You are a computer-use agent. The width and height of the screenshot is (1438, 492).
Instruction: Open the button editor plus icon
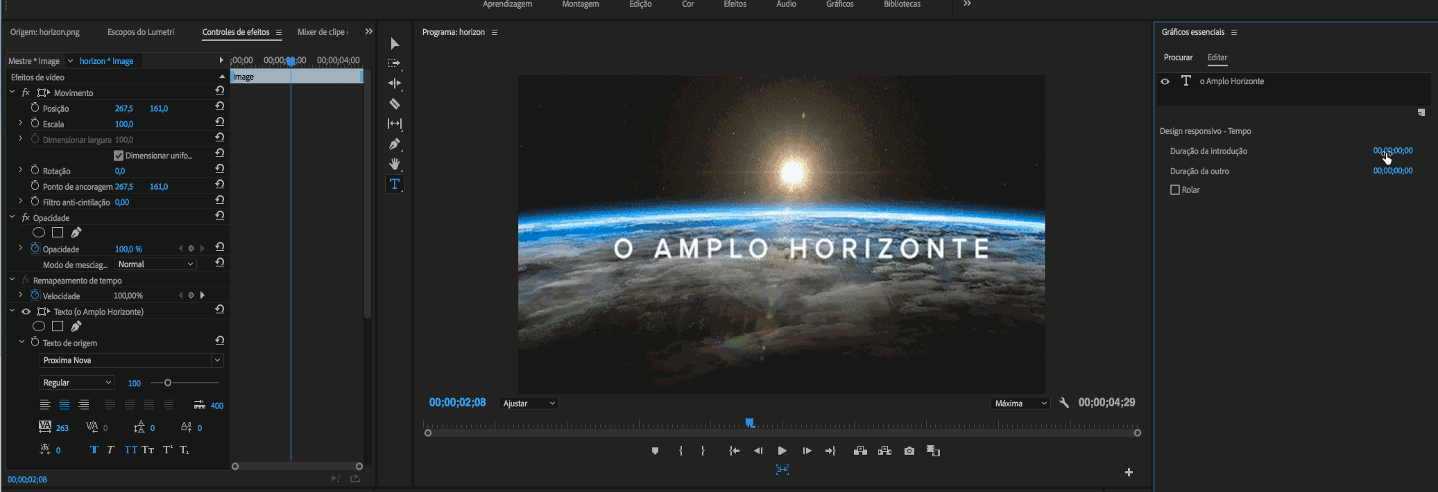[x=1129, y=472]
